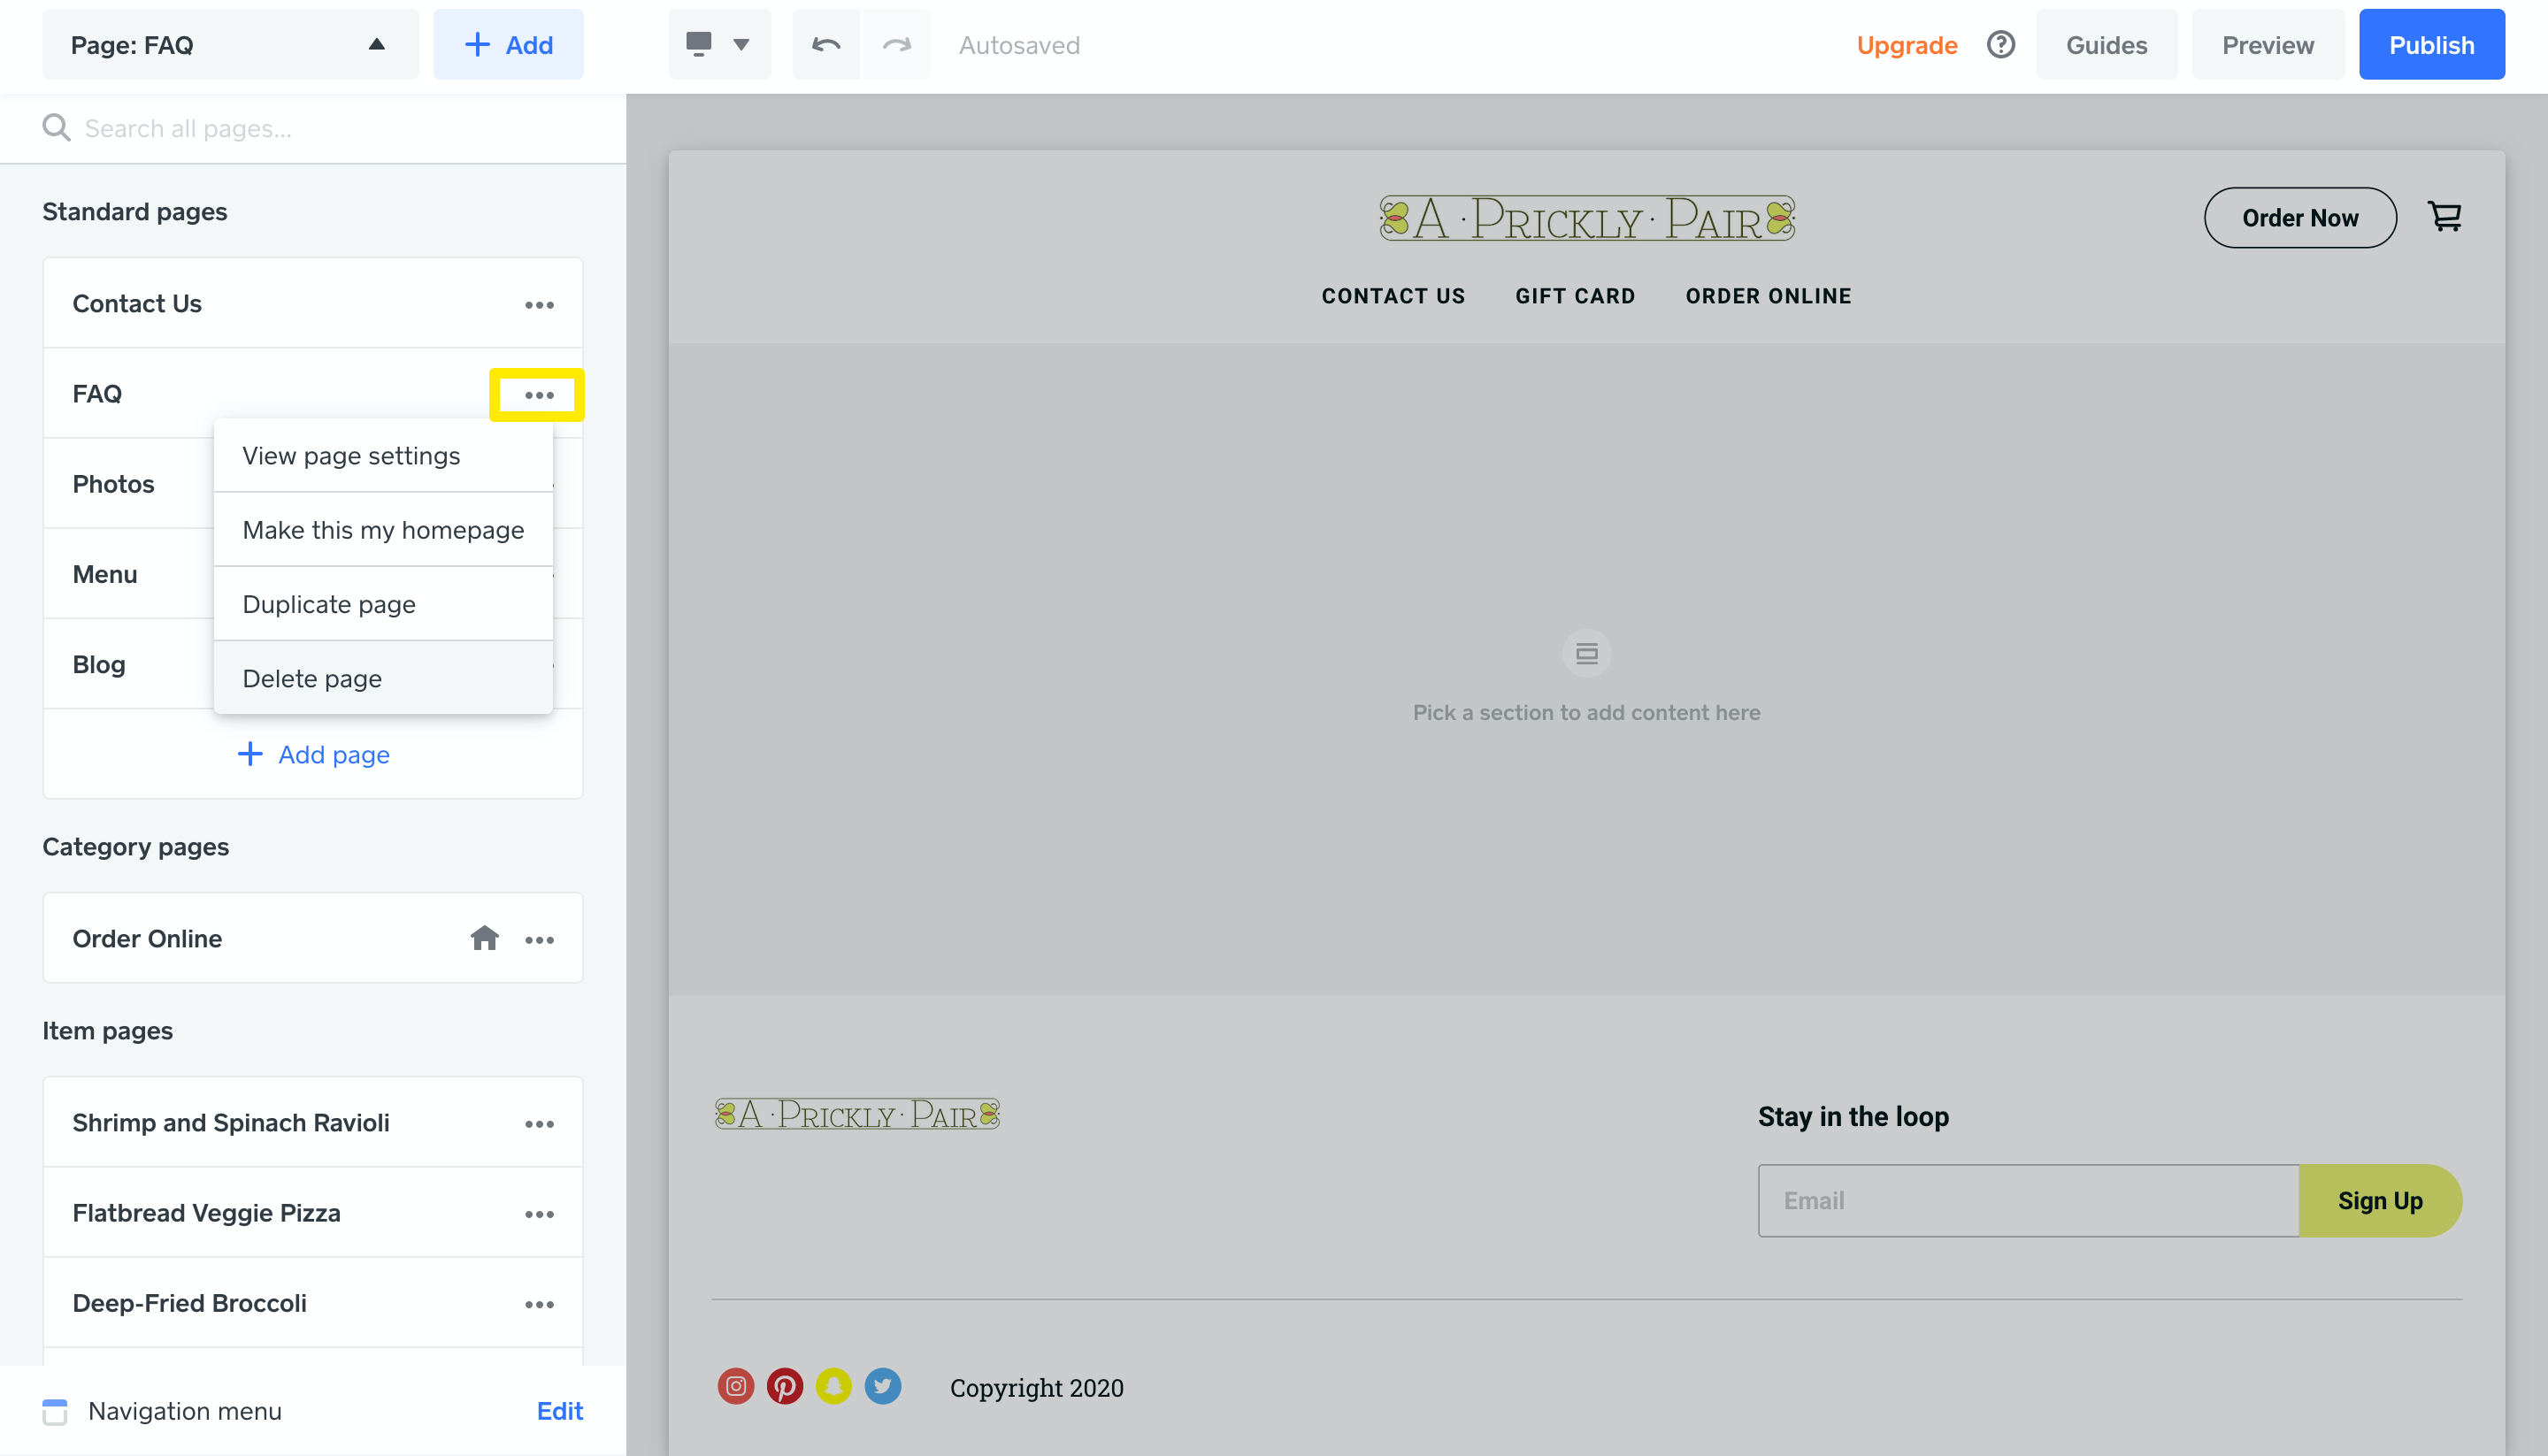The image size is (2548, 1456).
Task: Choose Make this my homepage
Action: tap(383, 530)
